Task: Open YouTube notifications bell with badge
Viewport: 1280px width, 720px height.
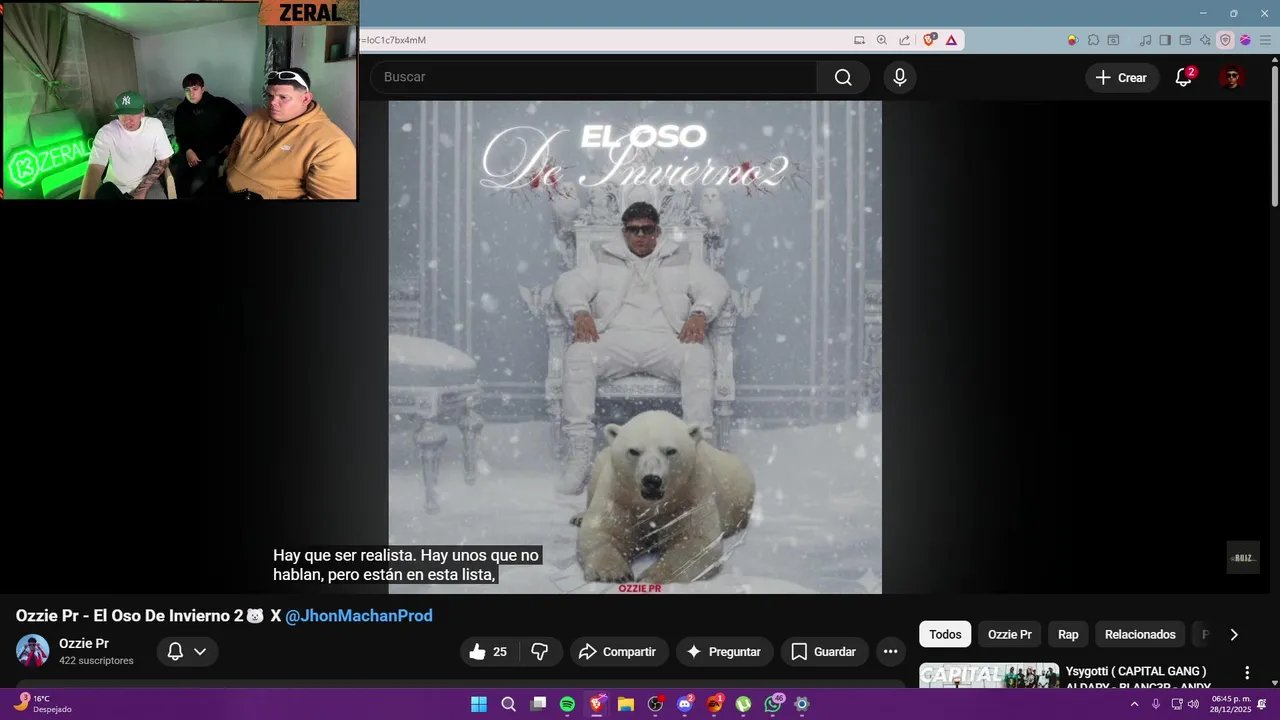Action: pyautogui.click(x=1184, y=77)
